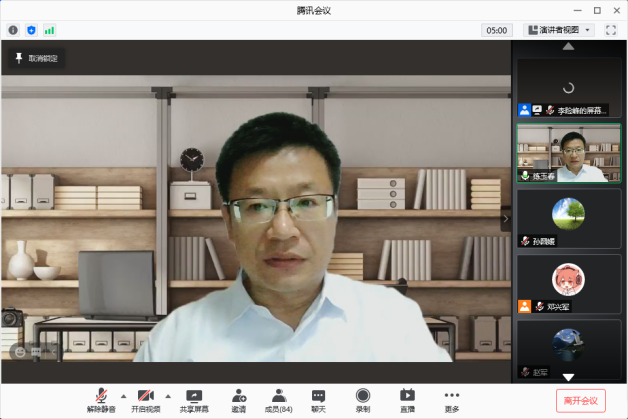This screenshot has height=419, width=628.
Task: Open the live stream (直播) option
Action: click(x=407, y=399)
